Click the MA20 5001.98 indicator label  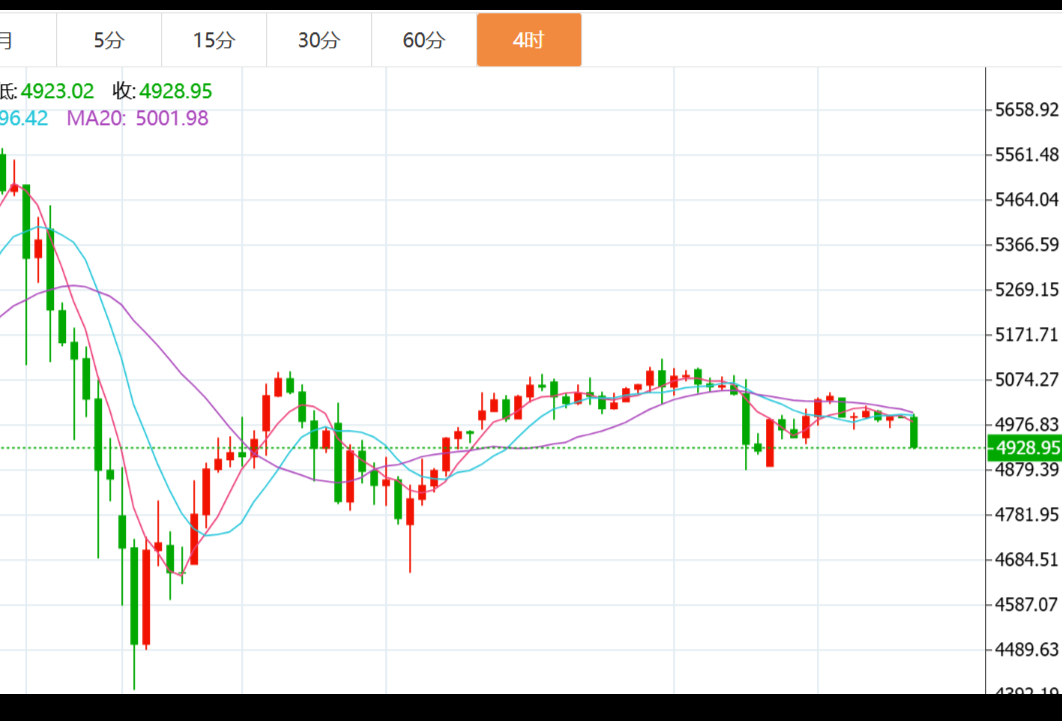138,118
